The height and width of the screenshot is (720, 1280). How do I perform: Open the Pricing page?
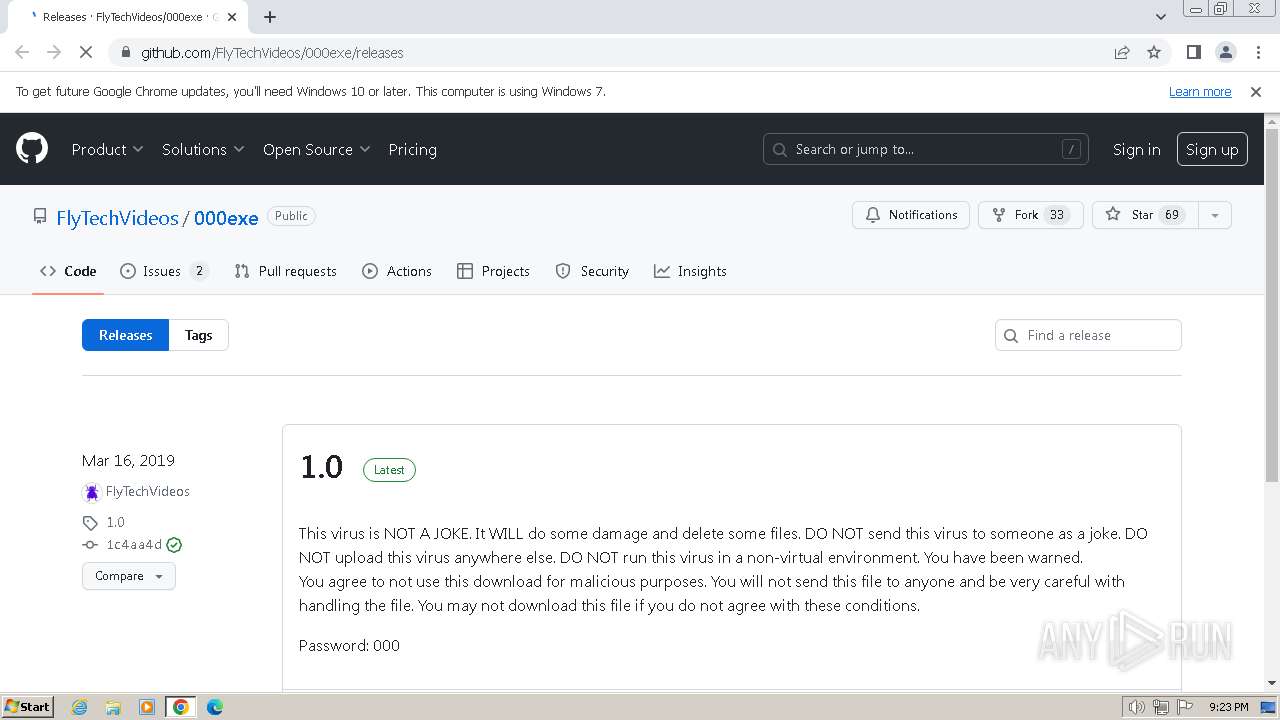412,149
